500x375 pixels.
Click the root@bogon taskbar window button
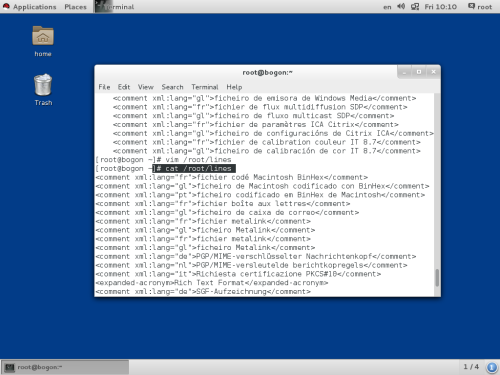(x=65, y=367)
